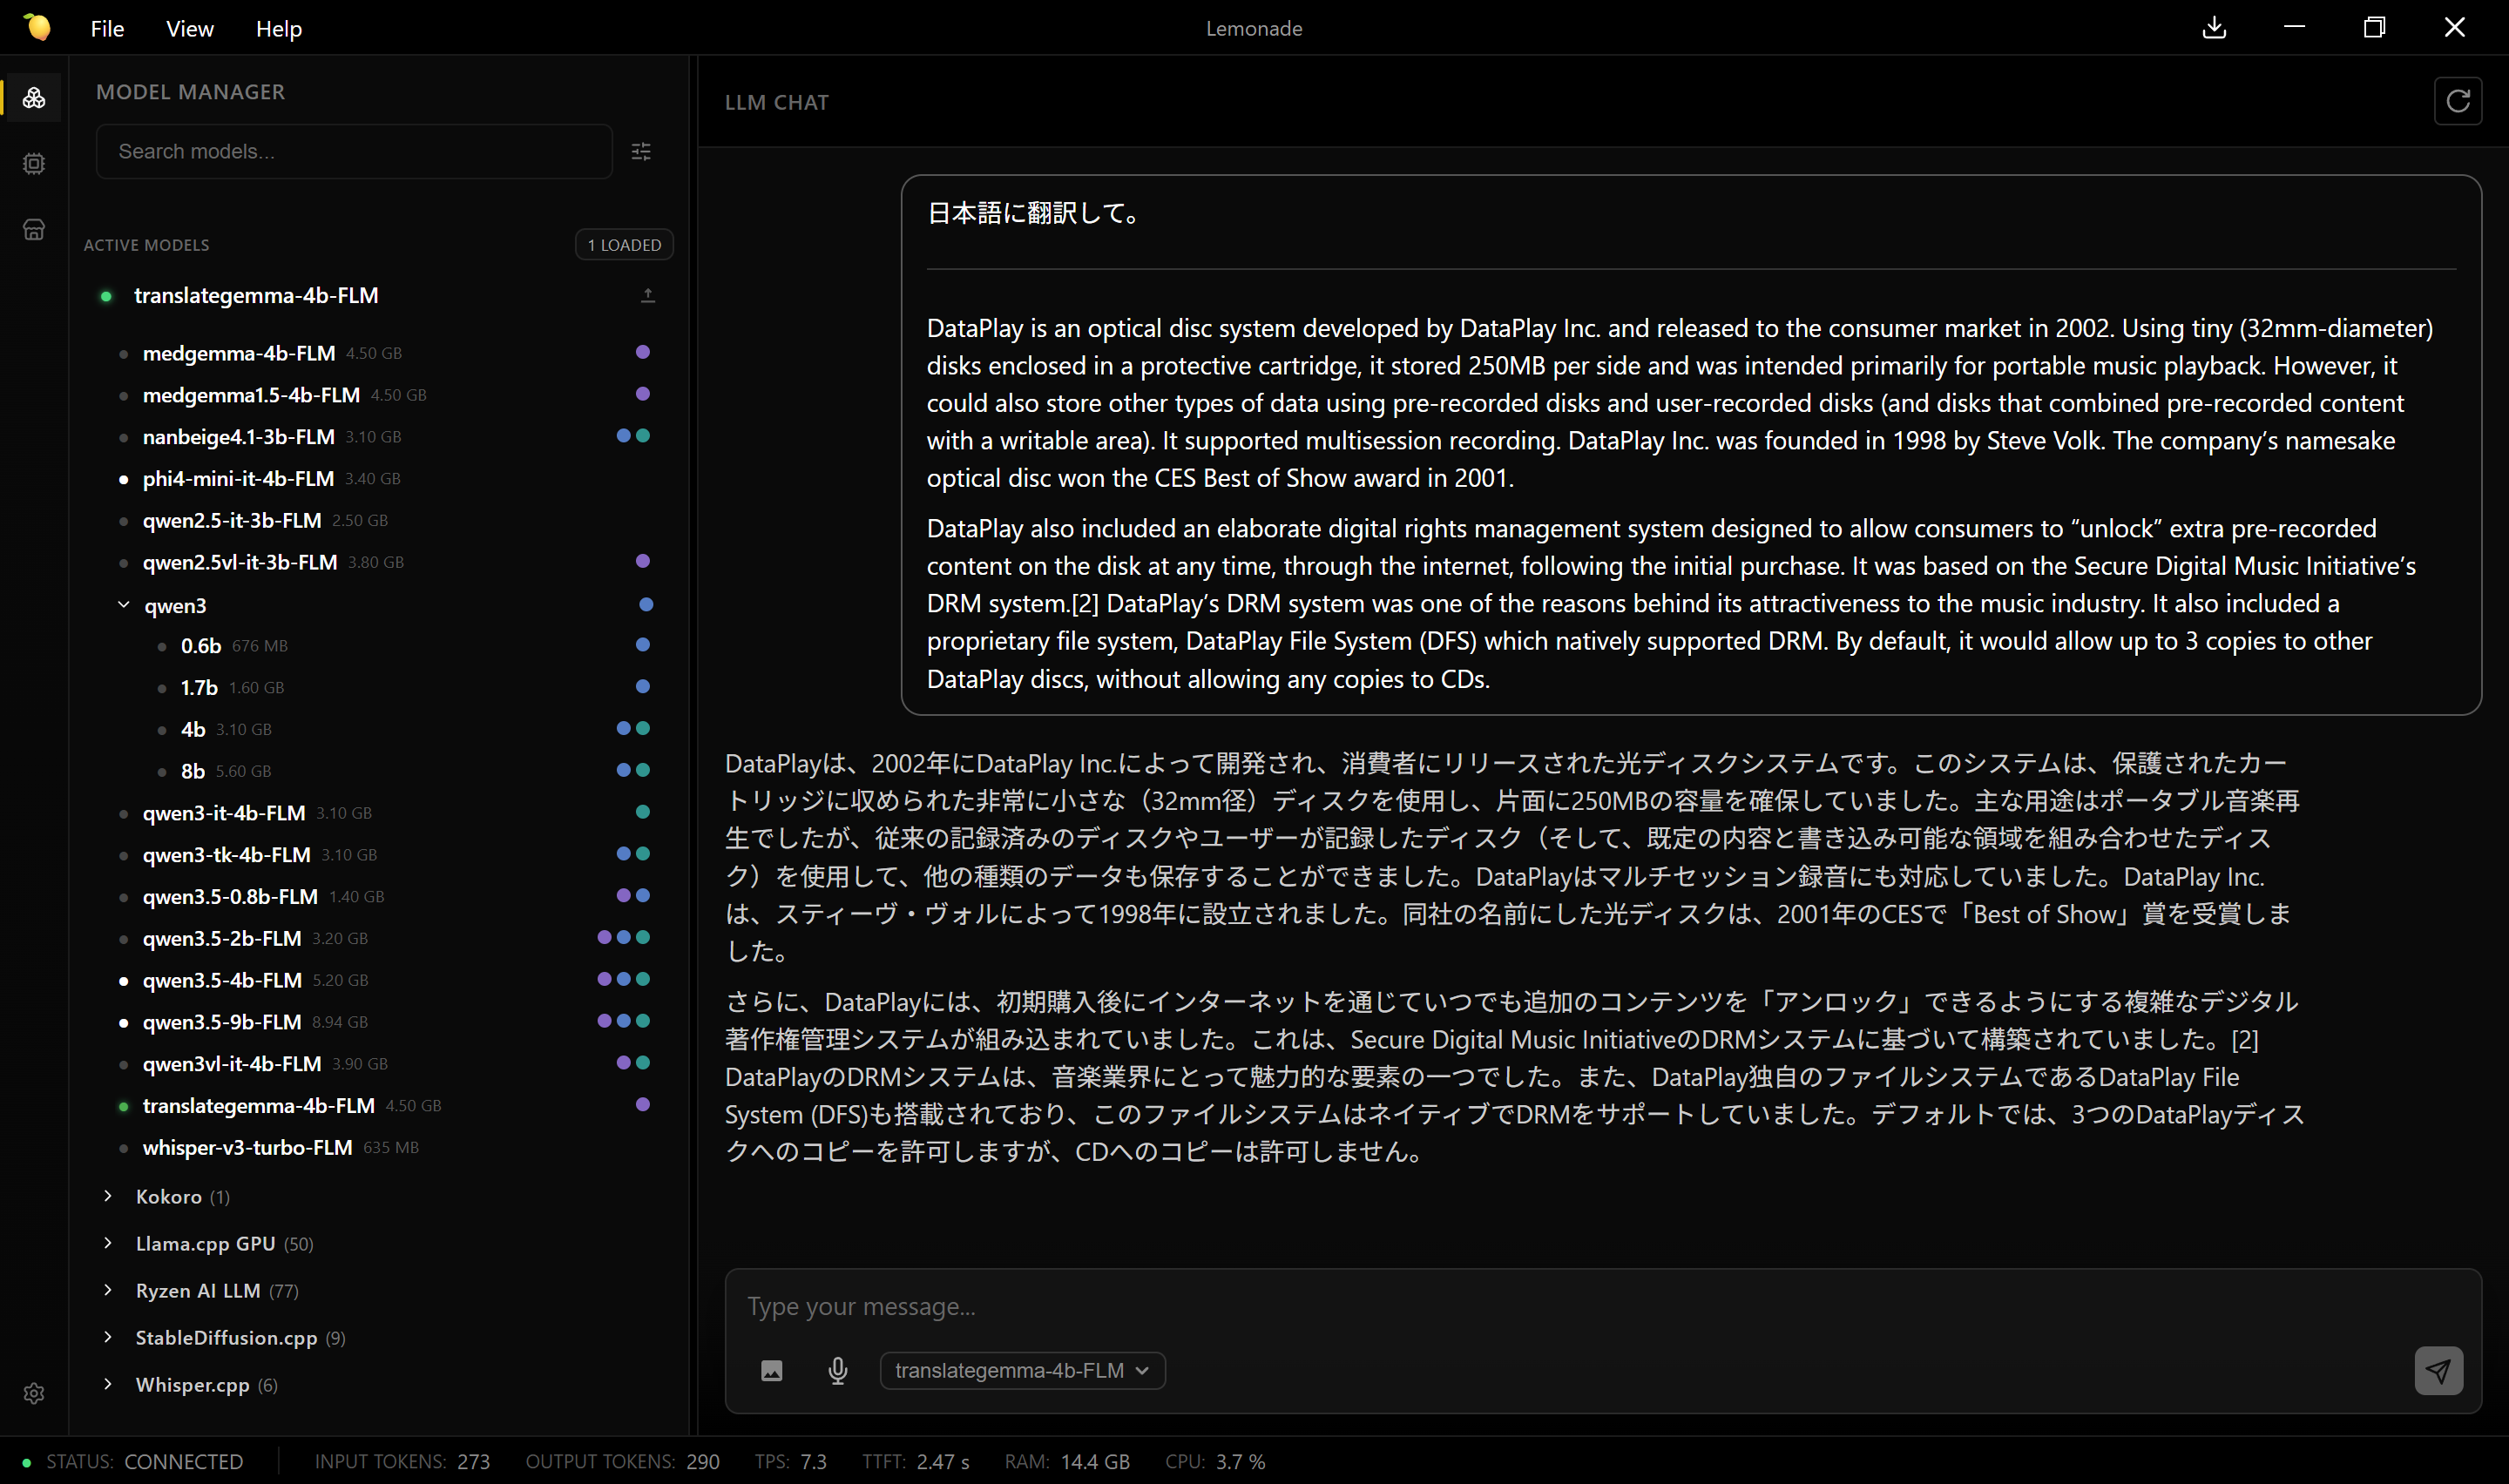Open the download manager icon

(2214, 28)
